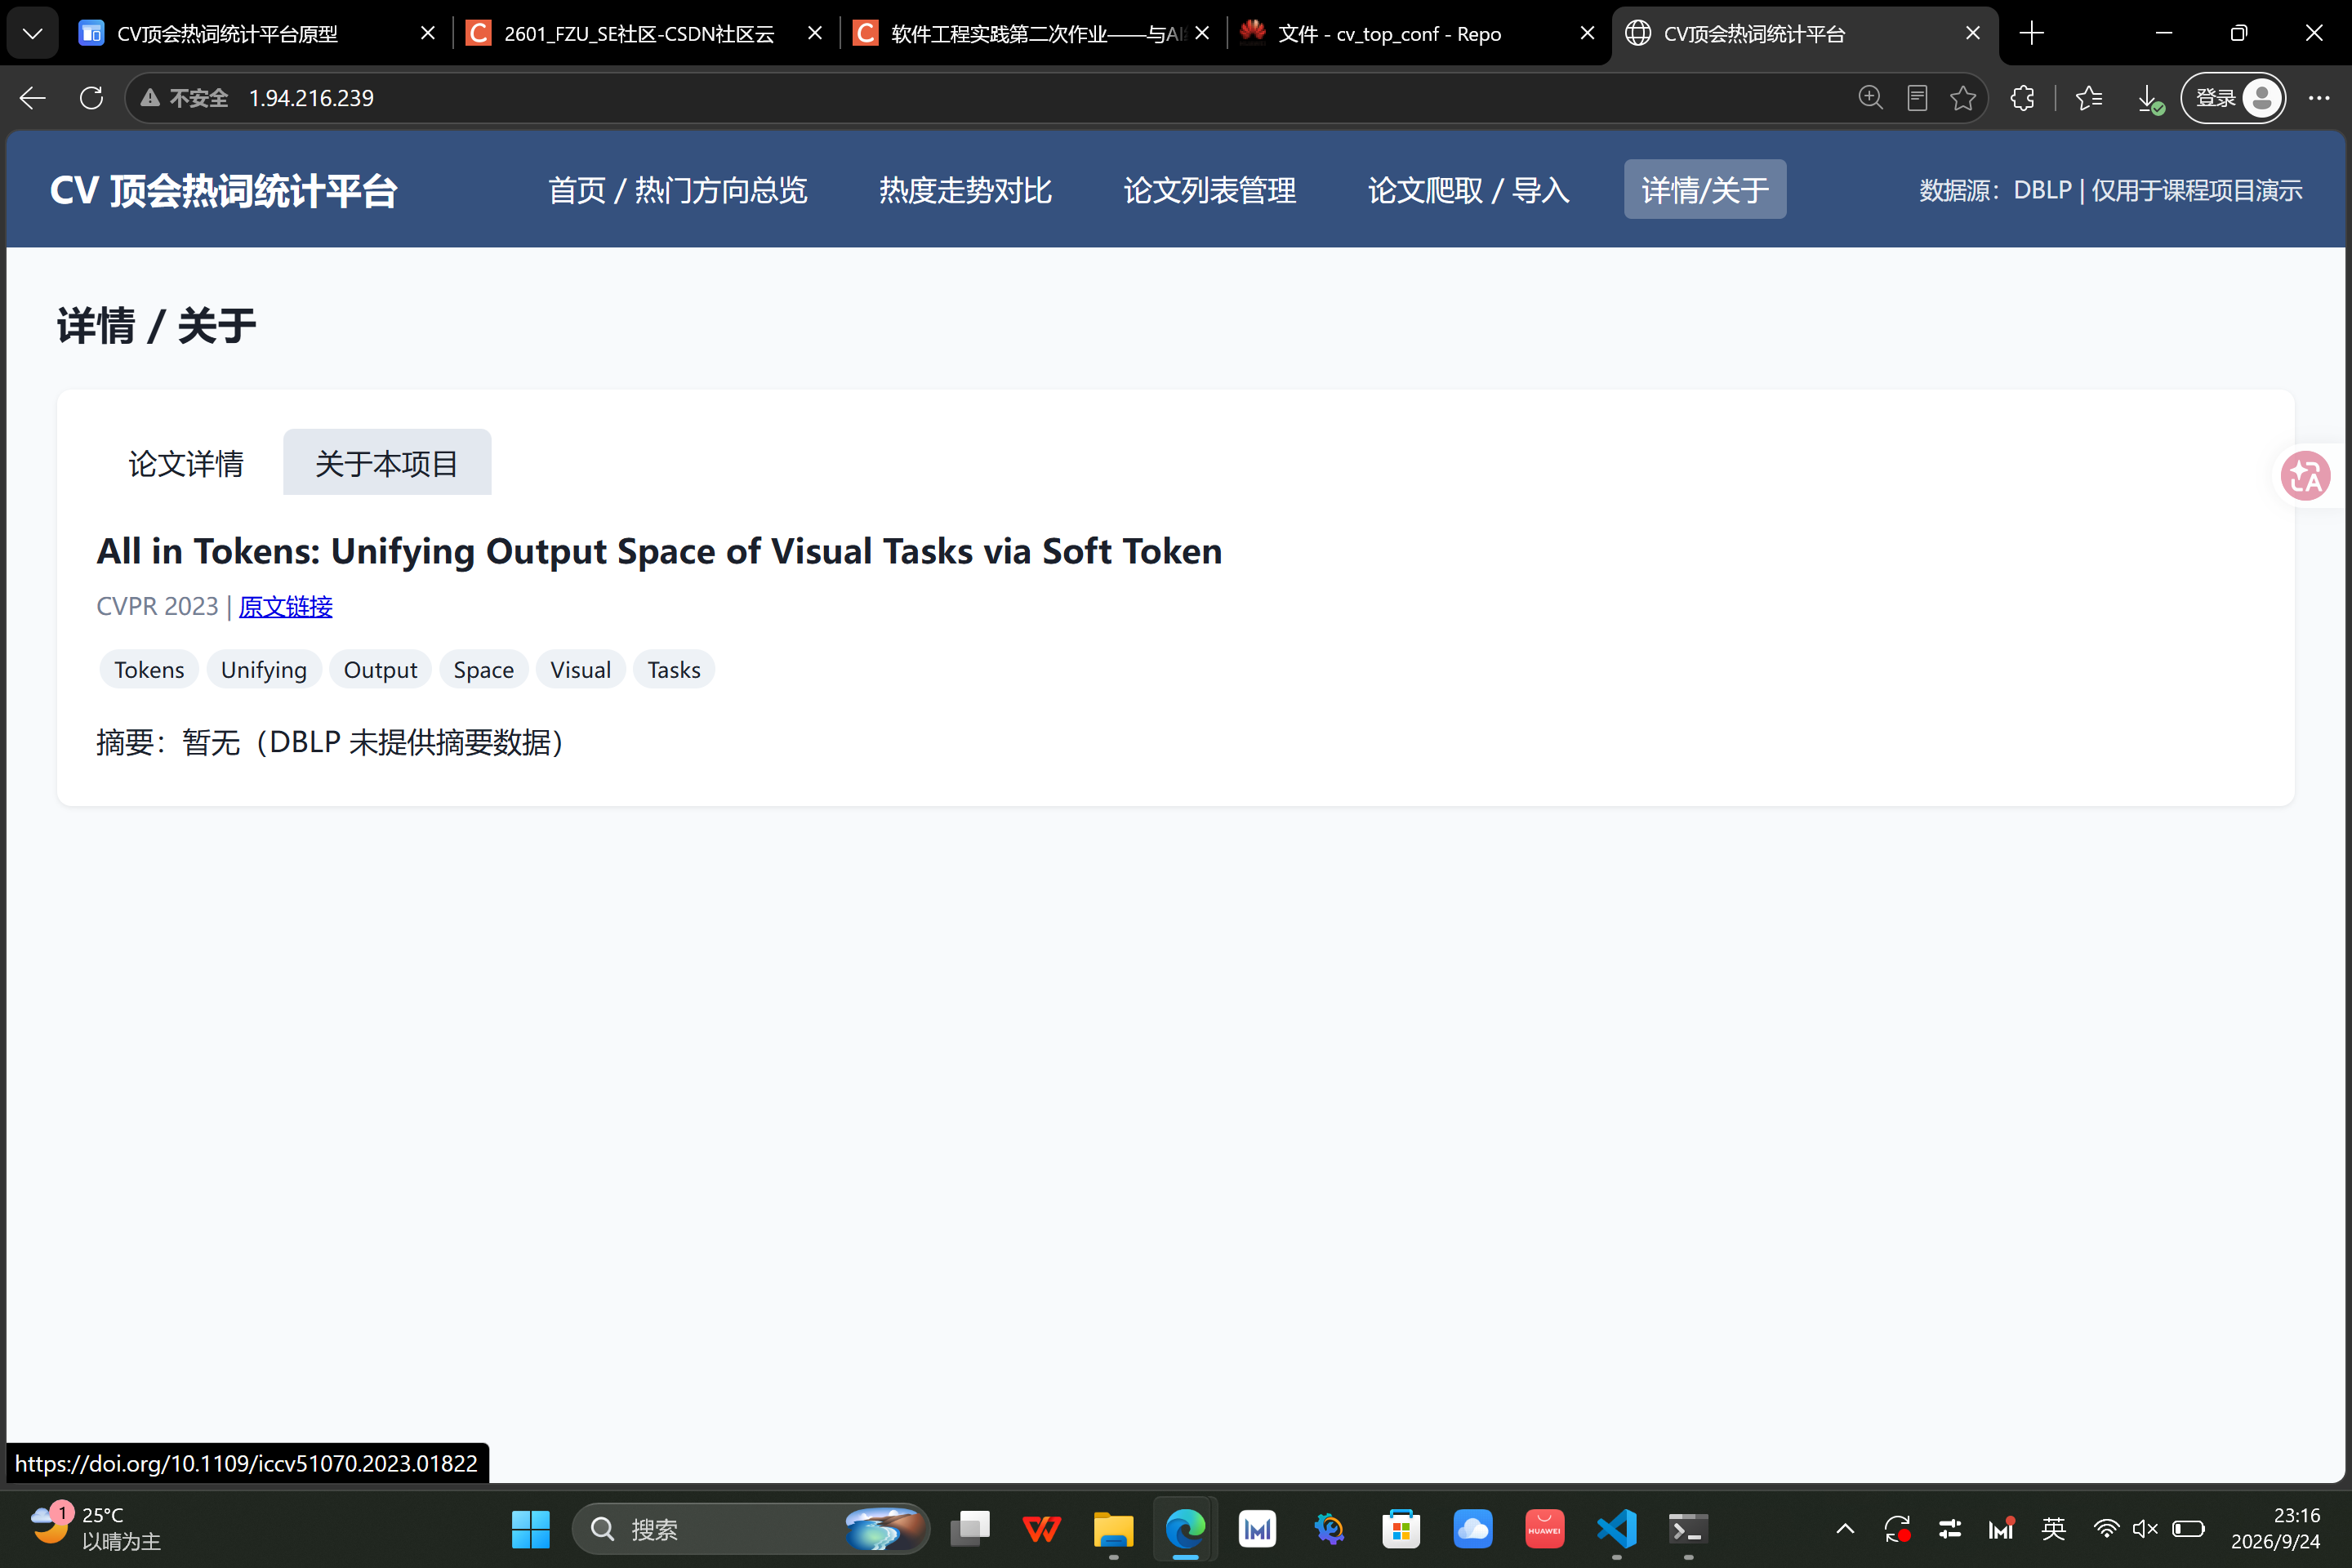Open Visual Studio Code from taskbar
The width and height of the screenshot is (2352, 1568).
coord(1616,1529)
